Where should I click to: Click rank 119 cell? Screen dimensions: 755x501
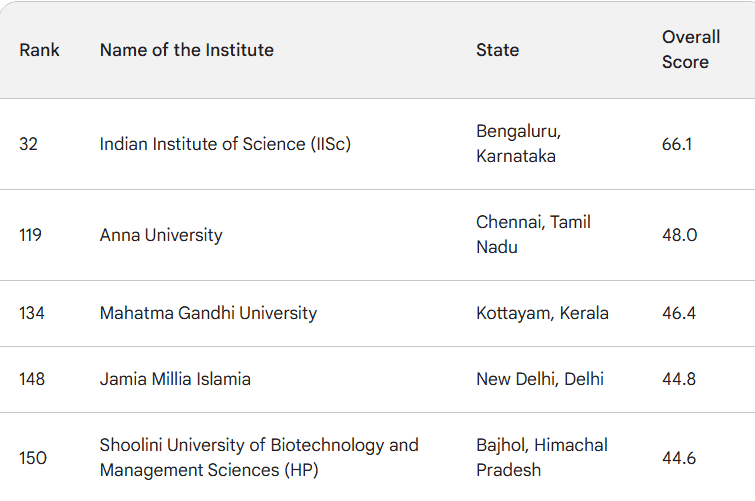click(32, 235)
